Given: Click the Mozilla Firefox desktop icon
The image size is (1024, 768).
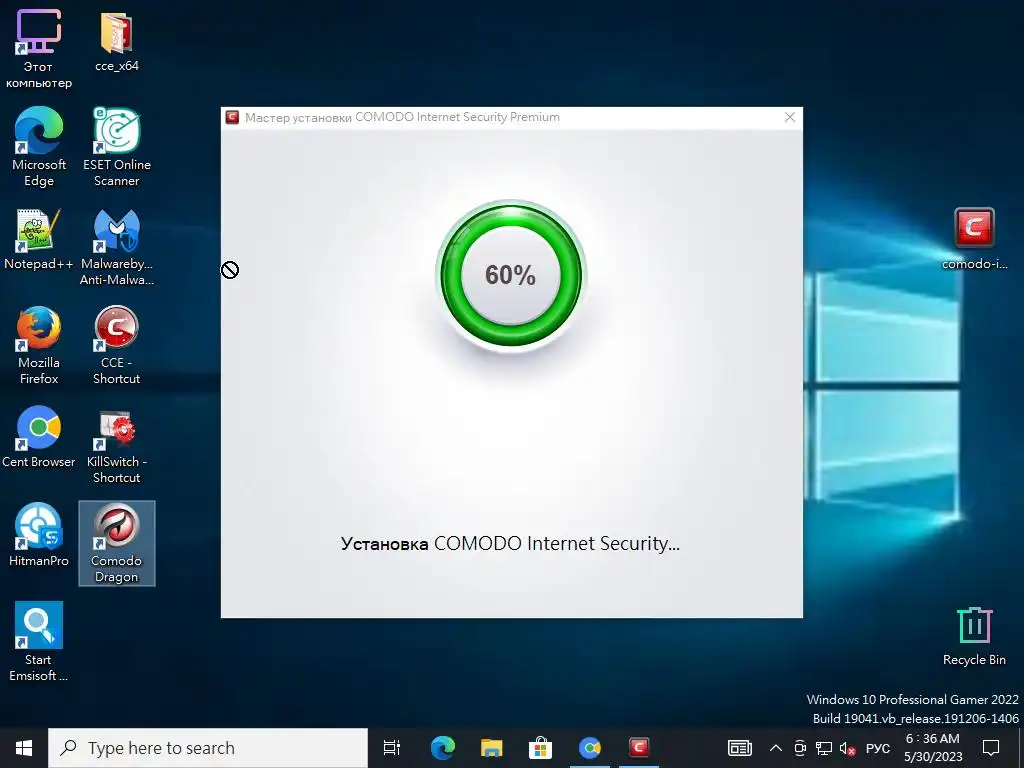Looking at the screenshot, I should pos(39,345).
